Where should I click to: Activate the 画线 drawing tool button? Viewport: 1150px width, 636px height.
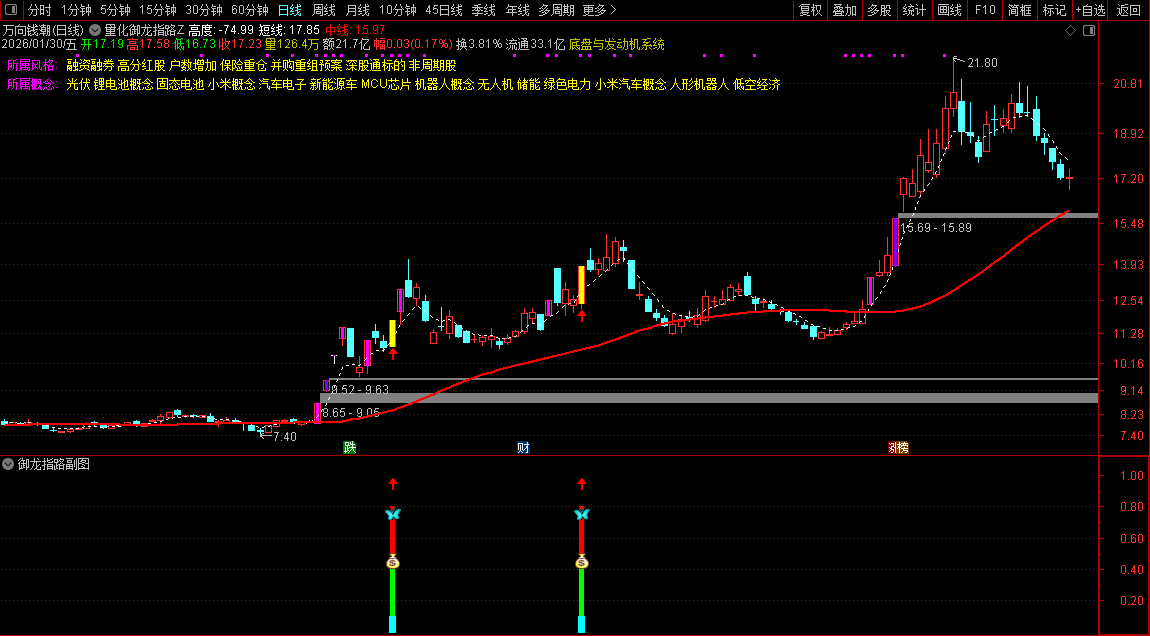tap(949, 10)
